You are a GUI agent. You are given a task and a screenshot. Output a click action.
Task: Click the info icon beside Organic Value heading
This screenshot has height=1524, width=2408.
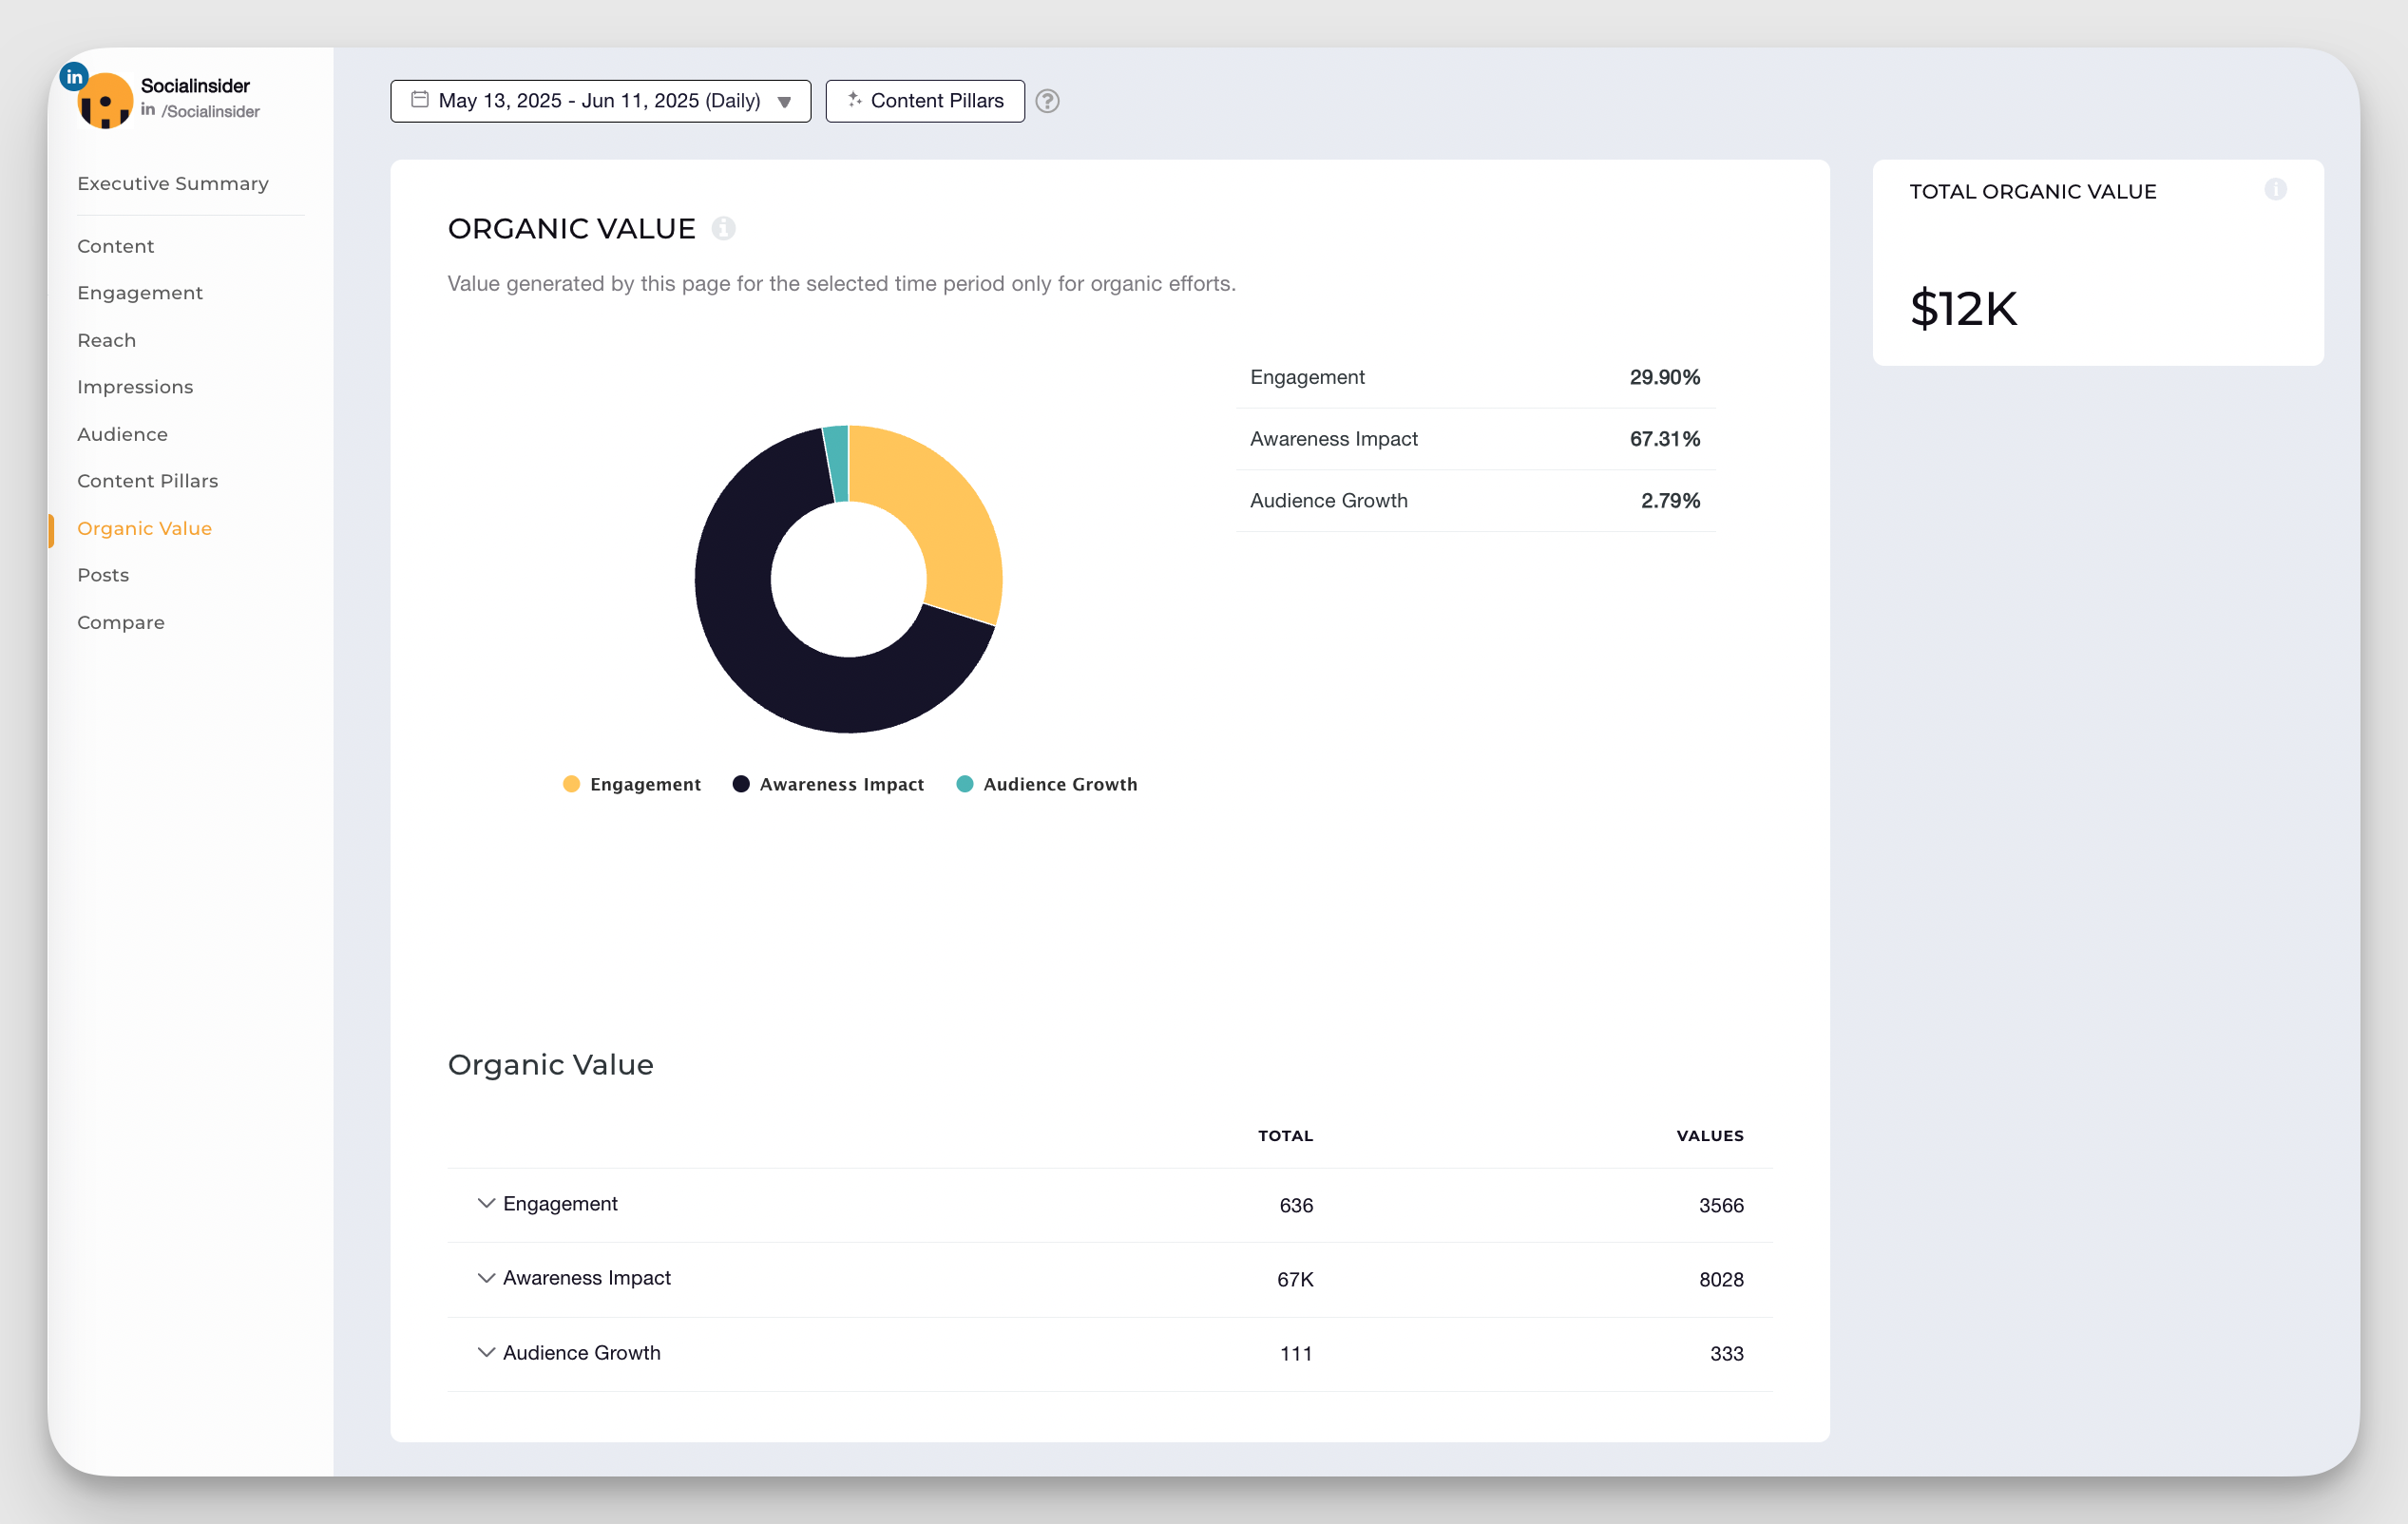[x=724, y=228]
